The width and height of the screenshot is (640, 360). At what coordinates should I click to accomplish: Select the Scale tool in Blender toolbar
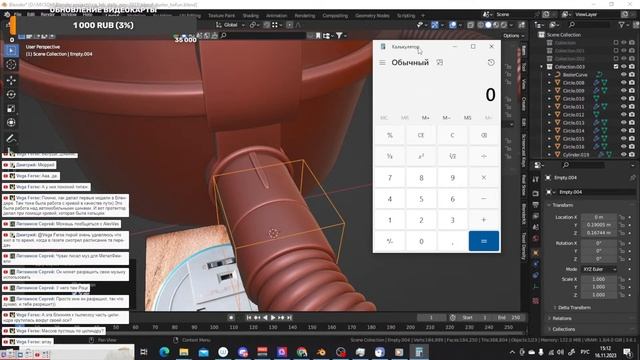tap(11, 109)
